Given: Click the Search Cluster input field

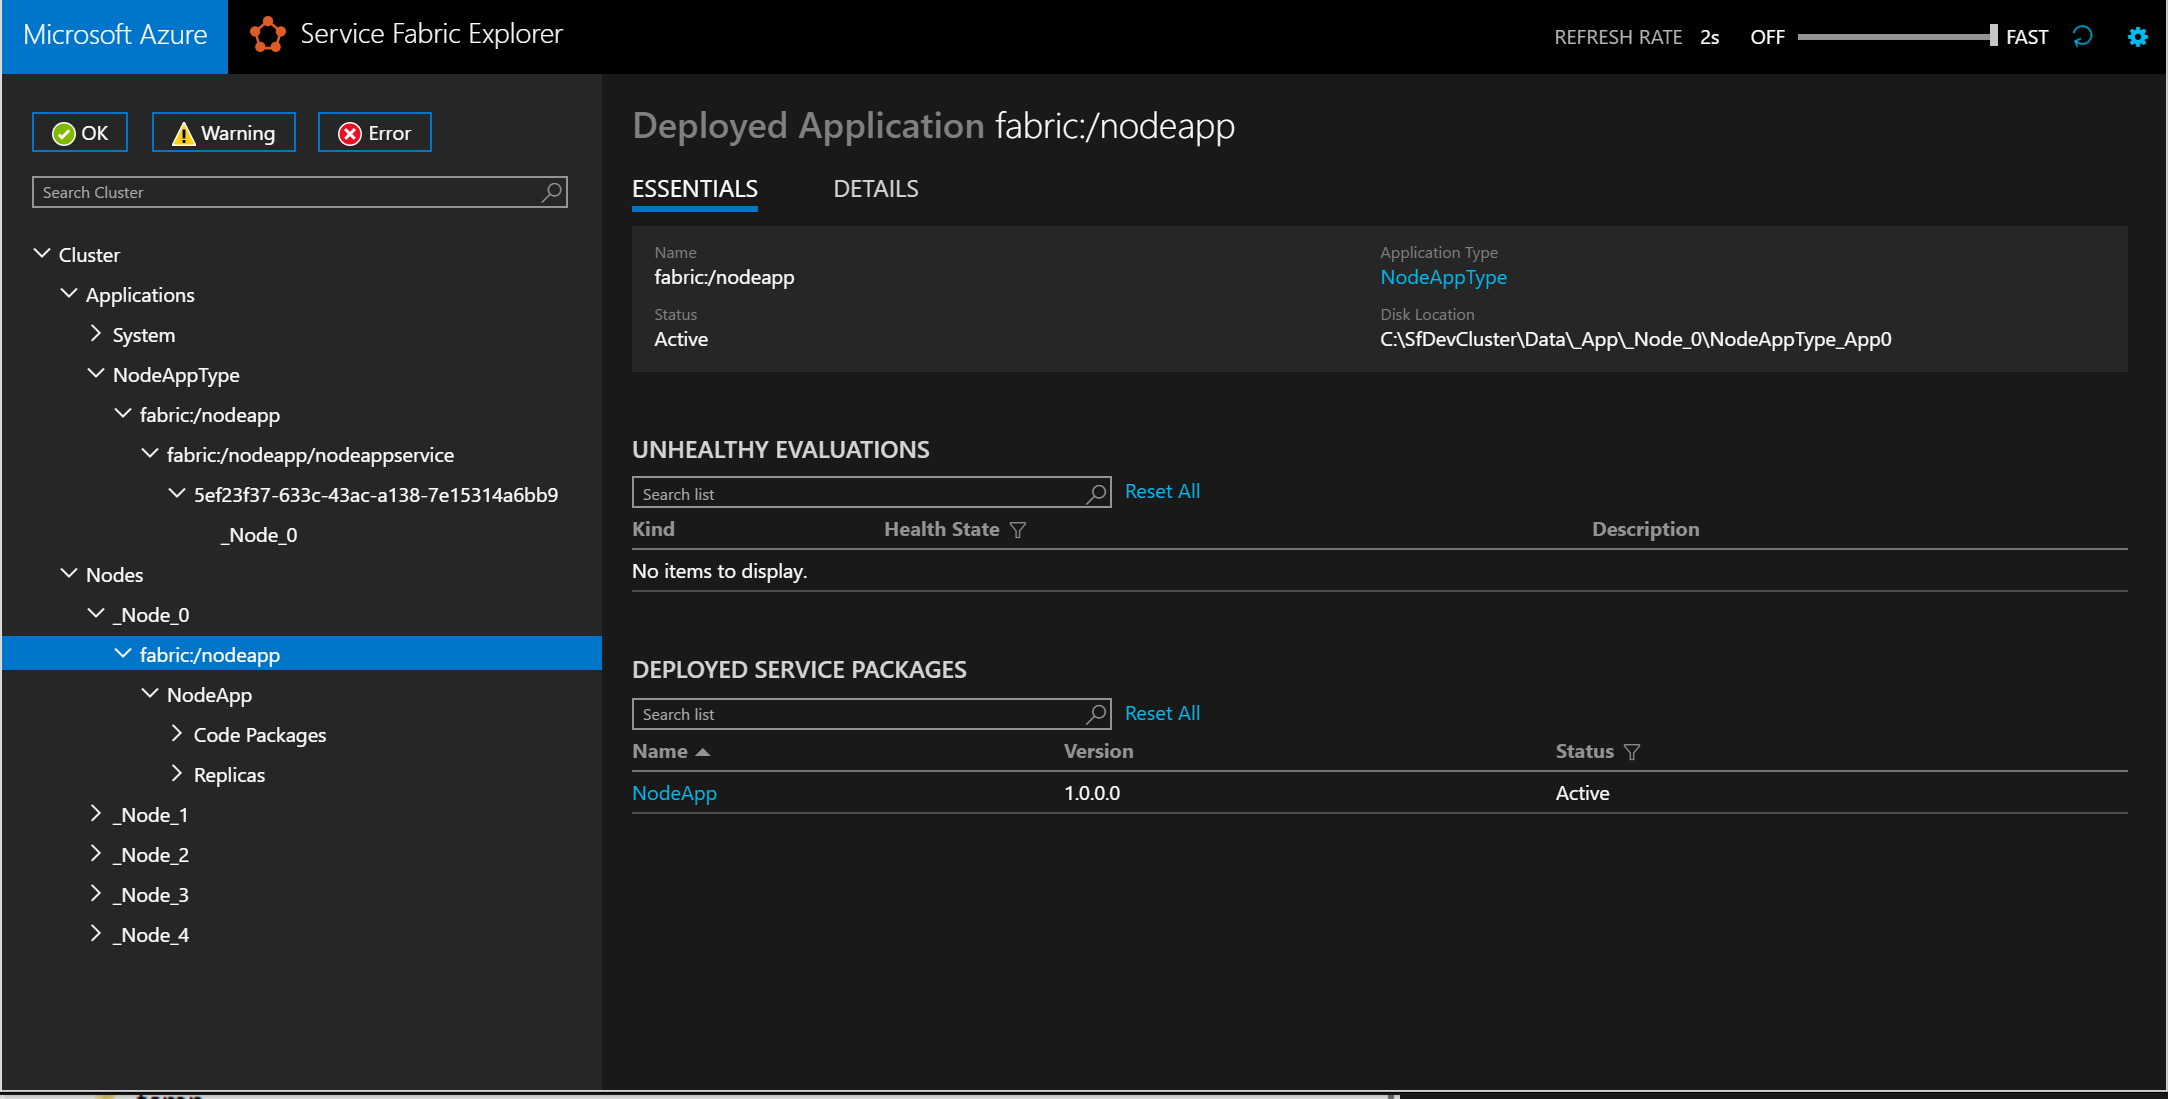Looking at the screenshot, I should [x=299, y=192].
